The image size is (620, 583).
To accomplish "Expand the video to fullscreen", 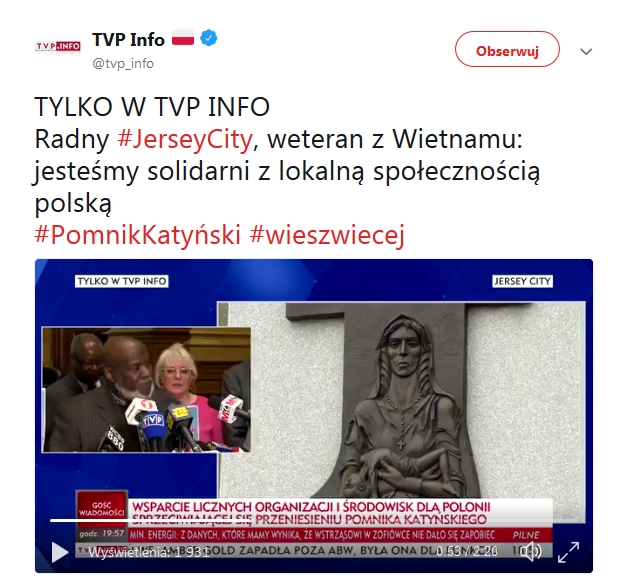I will point(568,552).
